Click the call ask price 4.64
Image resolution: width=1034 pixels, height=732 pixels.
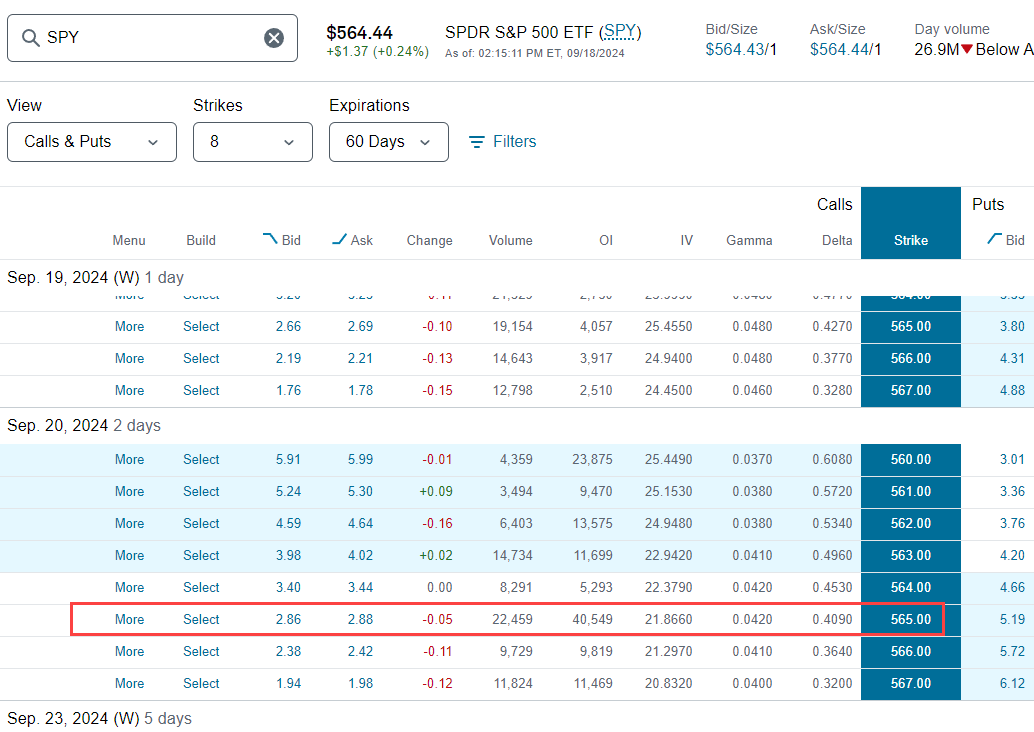point(360,524)
